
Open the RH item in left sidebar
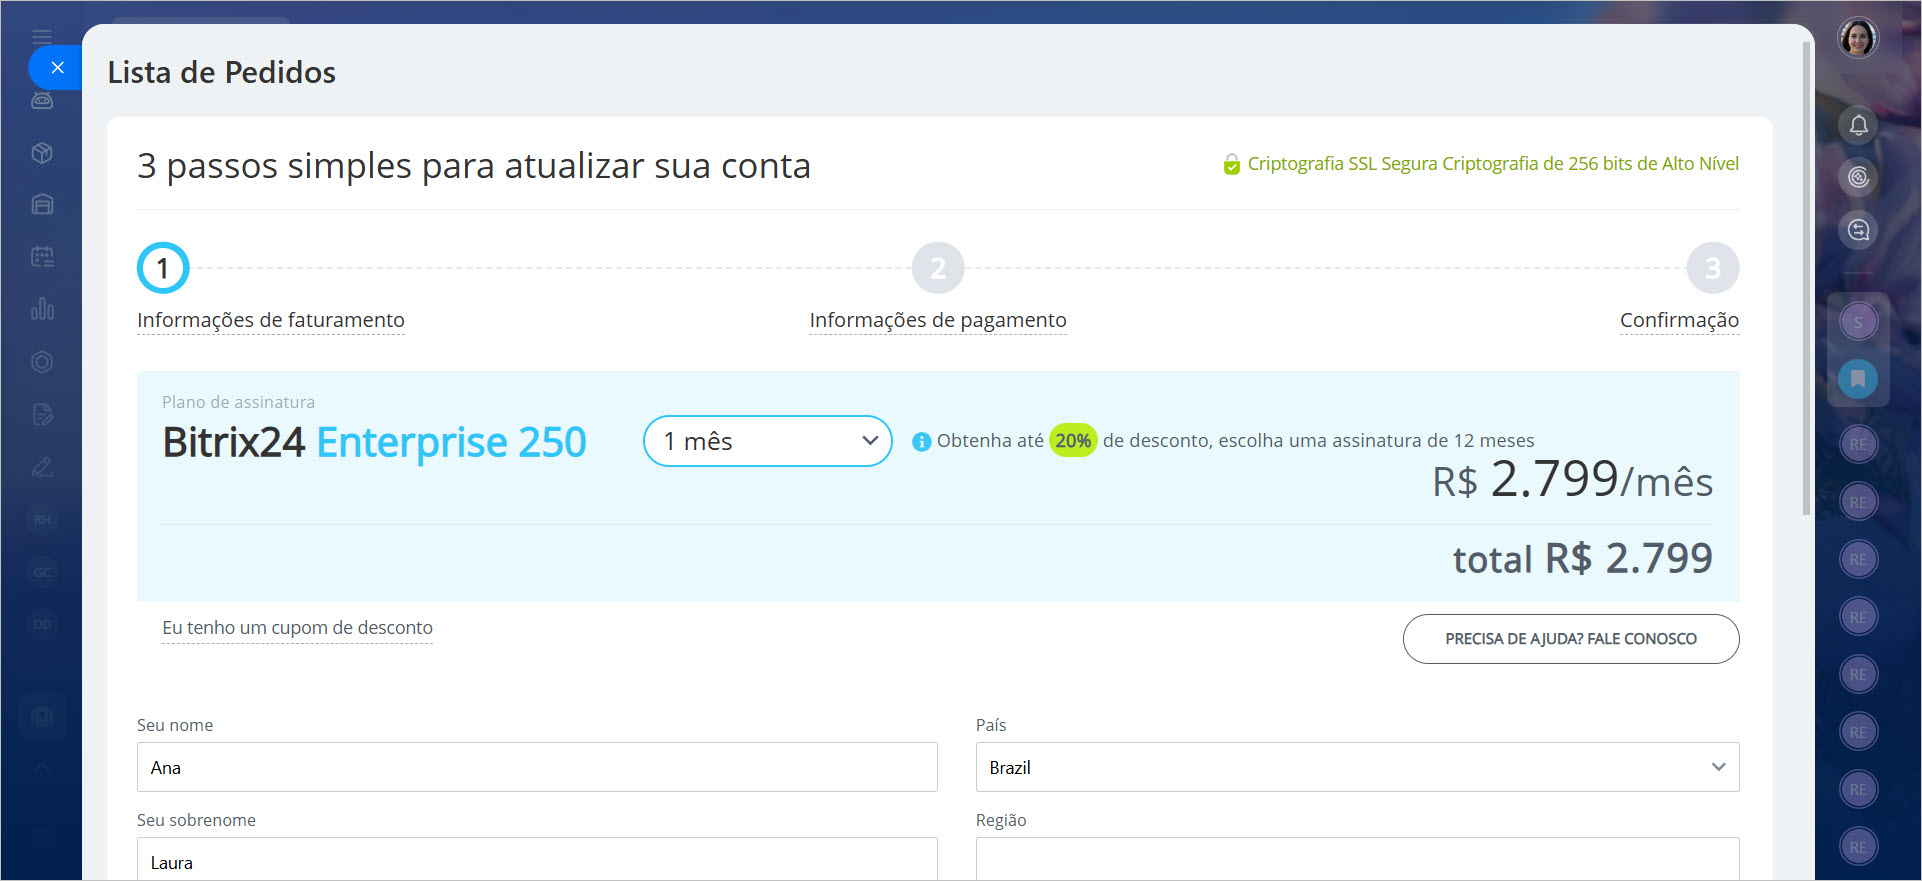[42, 519]
